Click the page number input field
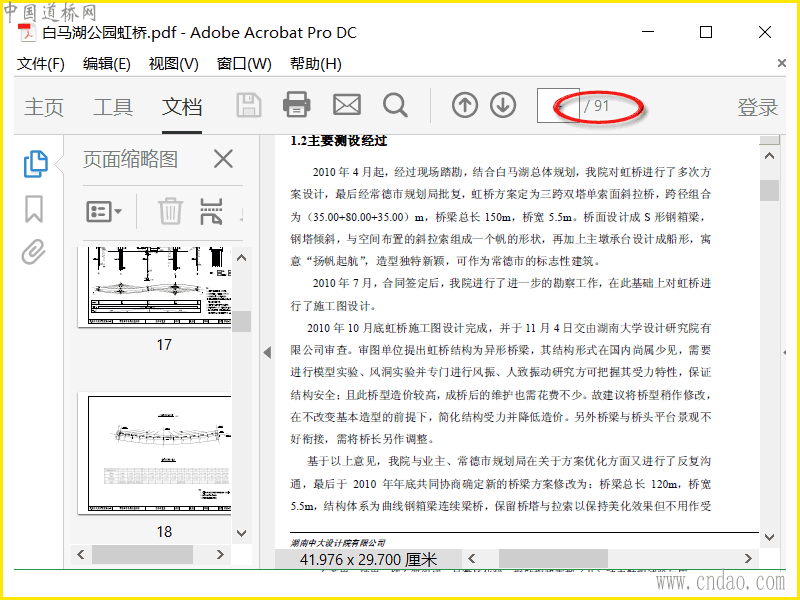The width and height of the screenshot is (800, 600). click(x=558, y=106)
